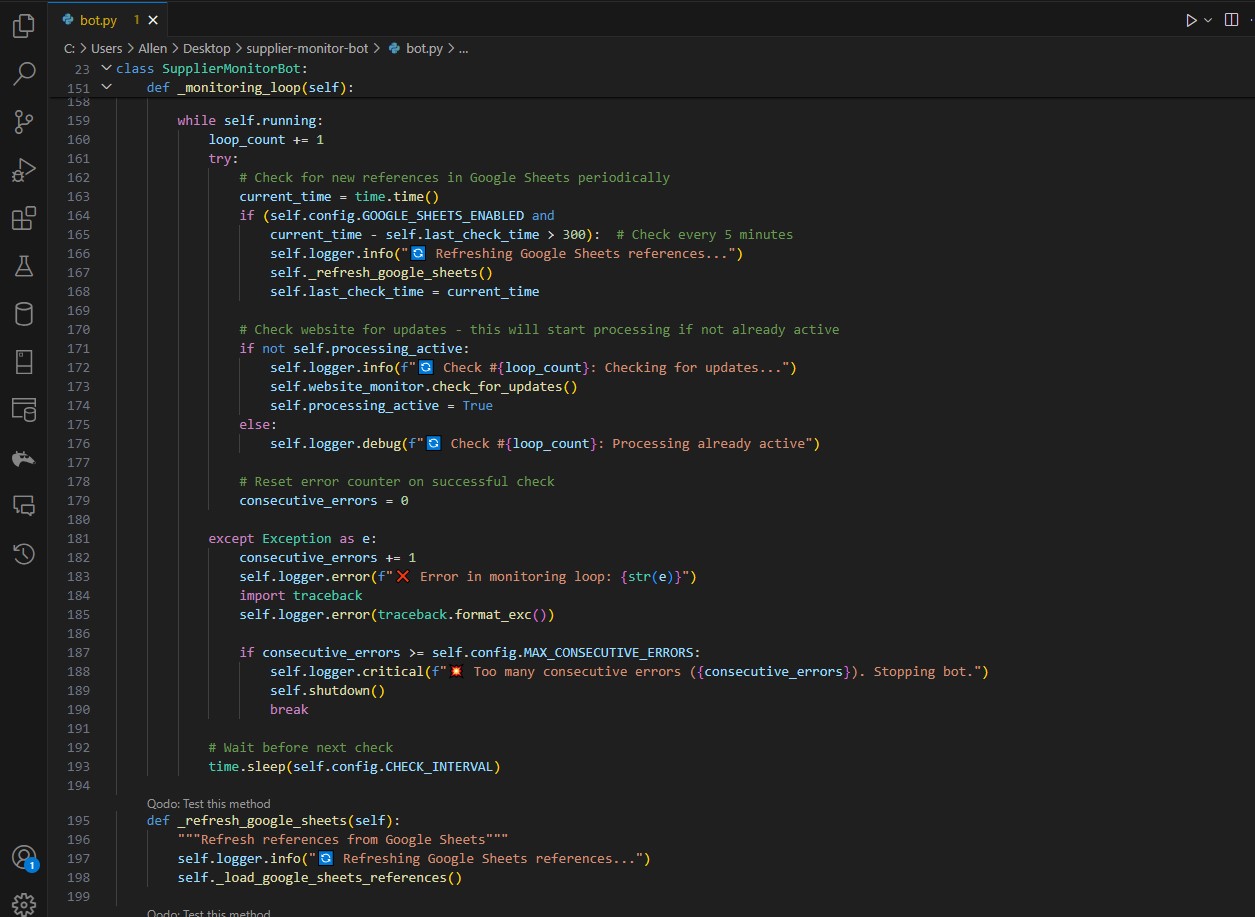Click the breadcrumb ellipsis symbol item
This screenshot has height=917, width=1255.
(464, 48)
